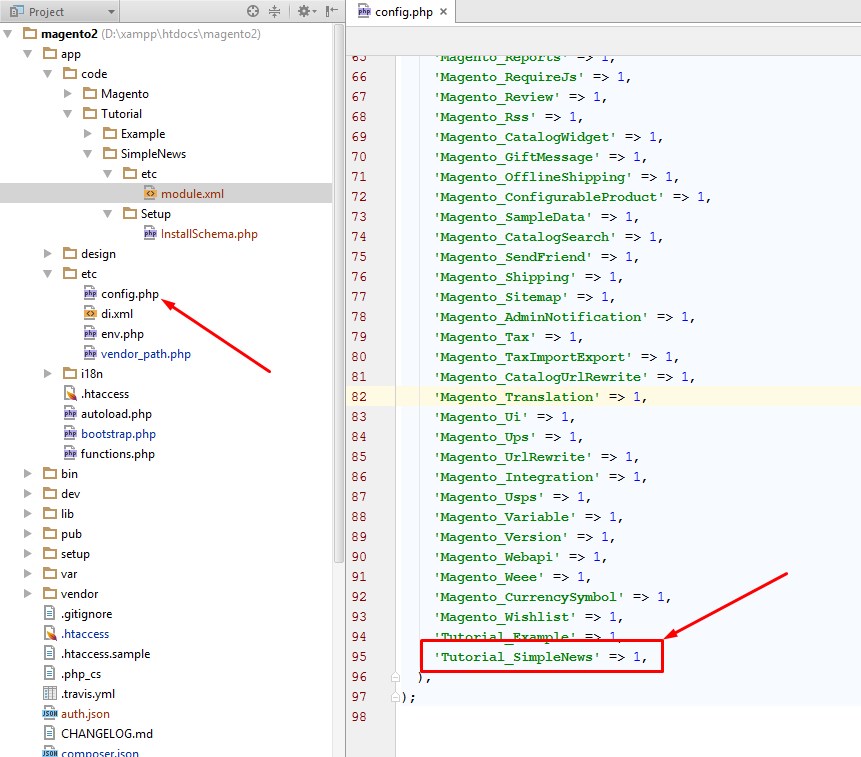This screenshot has width=861, height=757.
Task: Expand the lib folder
Action: (27, 514)
